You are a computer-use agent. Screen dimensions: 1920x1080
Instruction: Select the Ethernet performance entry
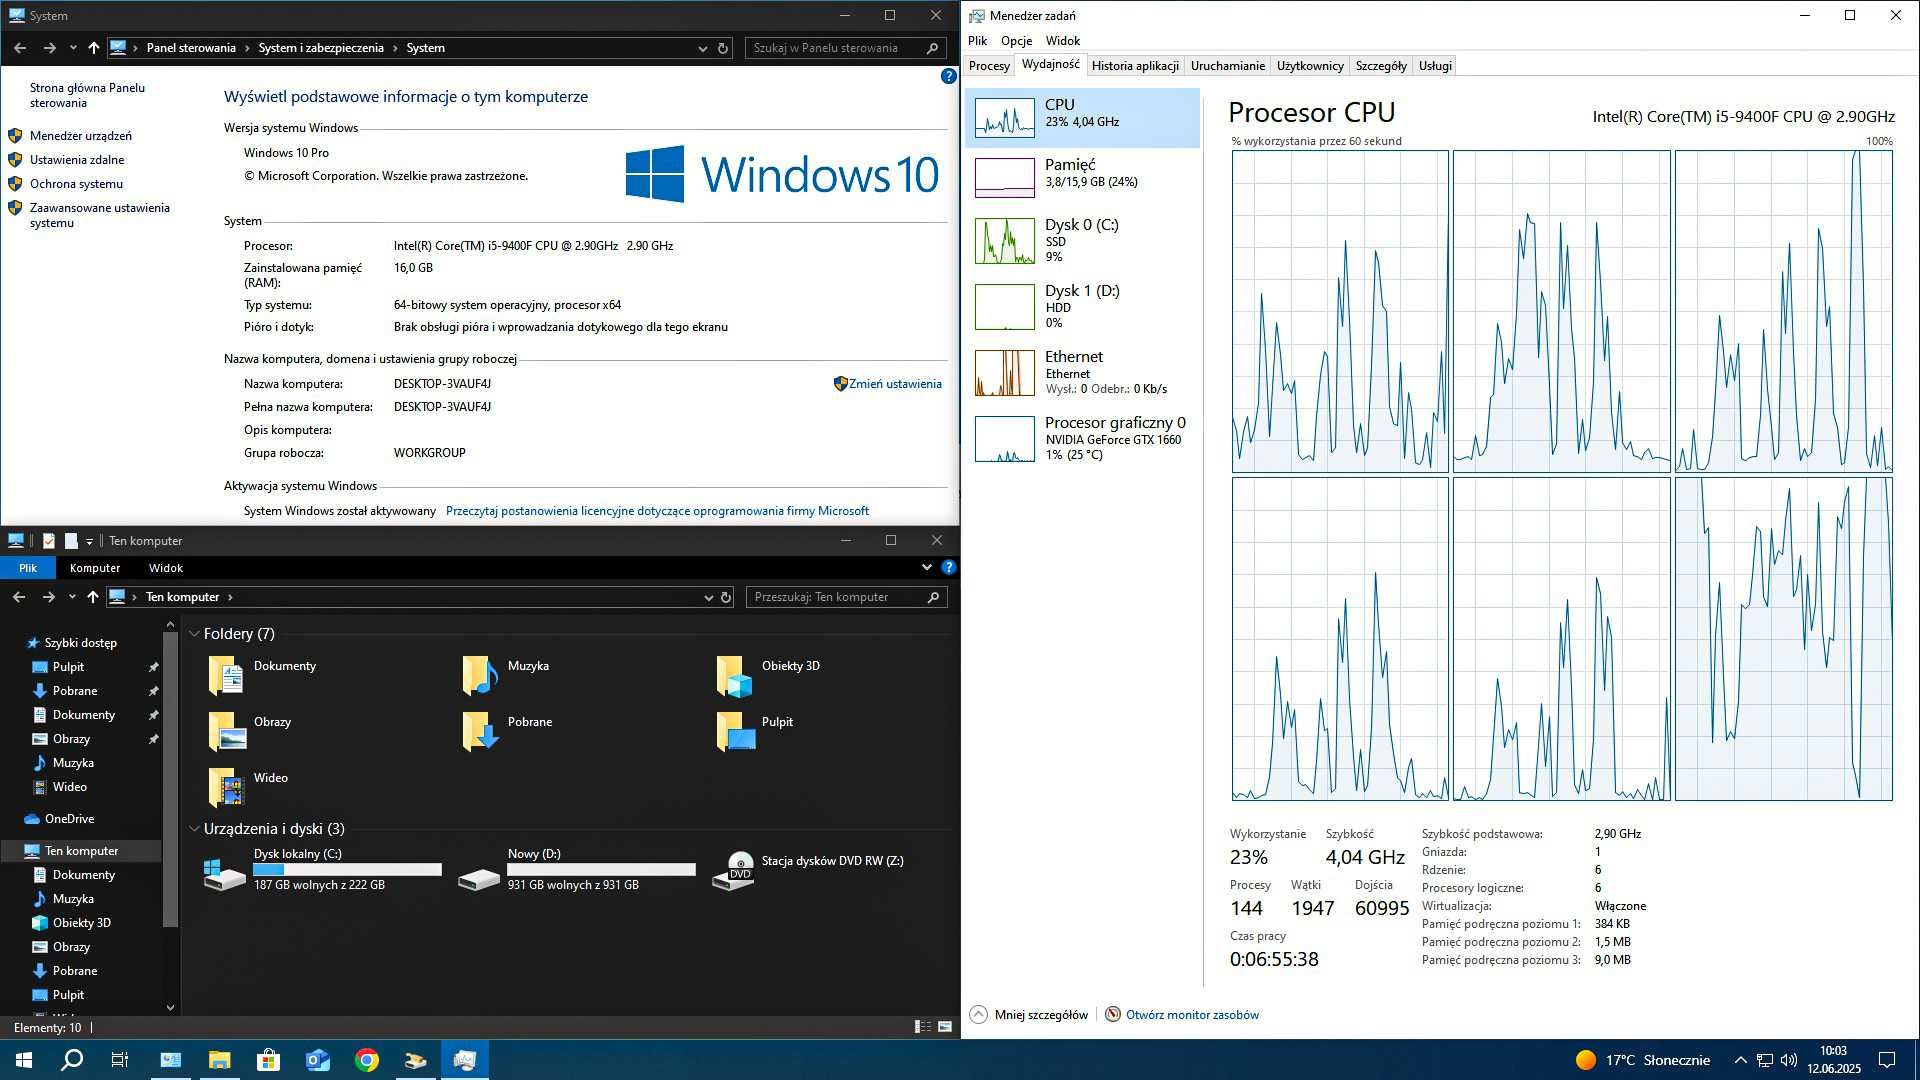coord(1082,372)
